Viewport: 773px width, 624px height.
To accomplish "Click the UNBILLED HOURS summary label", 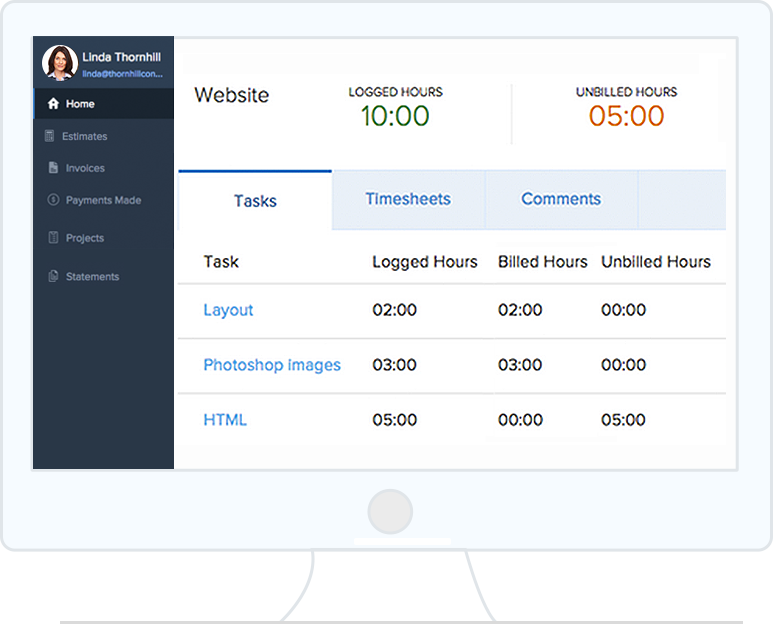I will (x=627, y=92).
